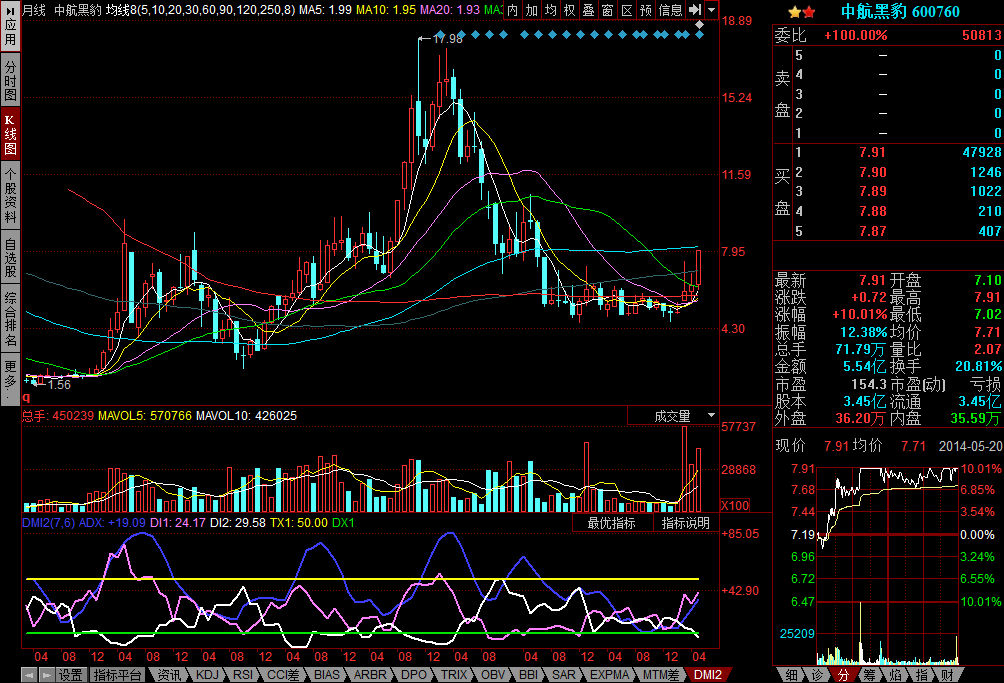Switch to the RSI indicator tab
This screenshot has width=1004, height=683.
point(243,675)
